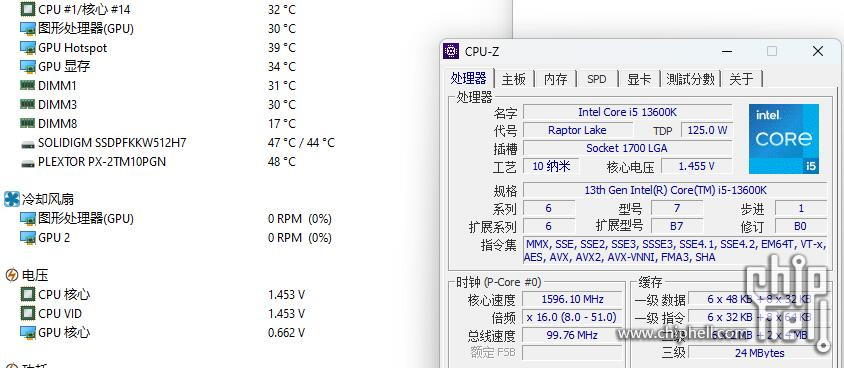The height and width of the screenshot is (368, 844).
Task: Click the TDP field 125.0 W
Action: pos(707,130)
